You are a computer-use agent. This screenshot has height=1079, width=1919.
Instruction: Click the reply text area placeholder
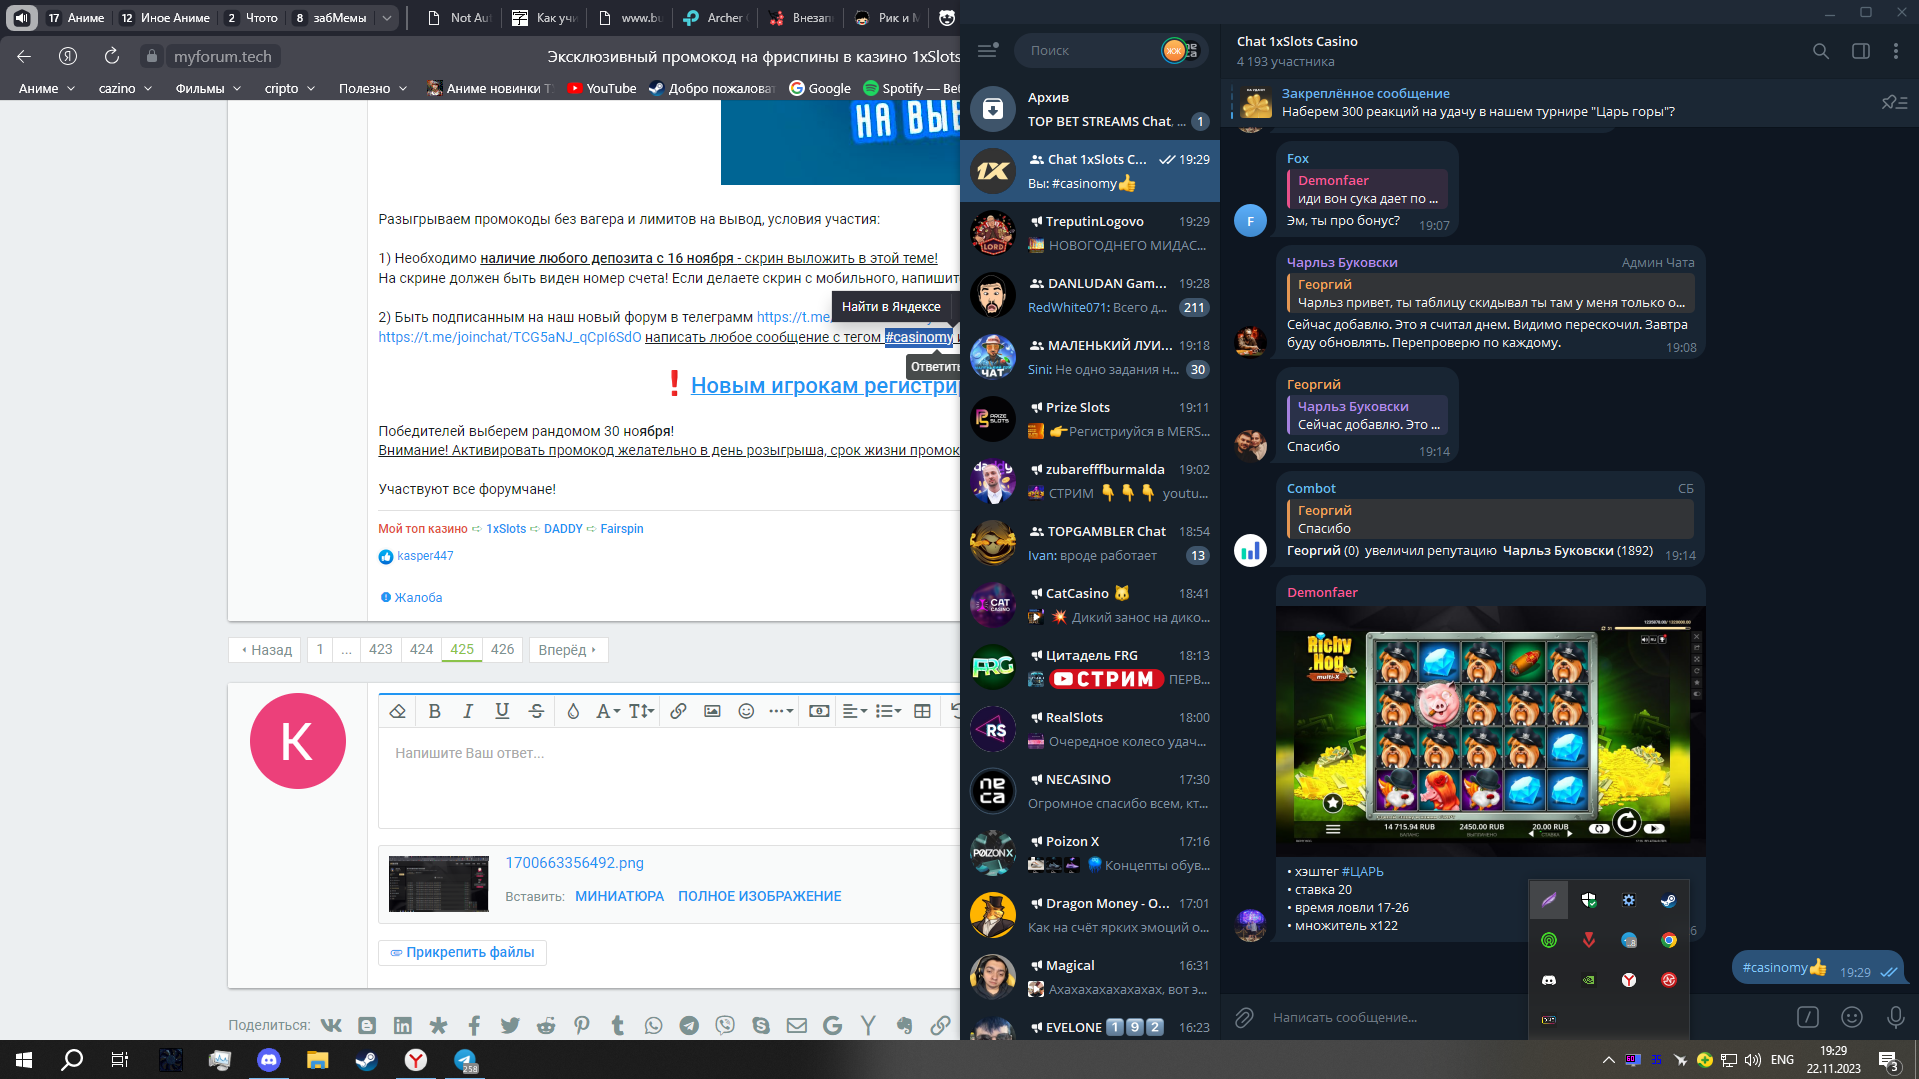click(x=469, y=753)
